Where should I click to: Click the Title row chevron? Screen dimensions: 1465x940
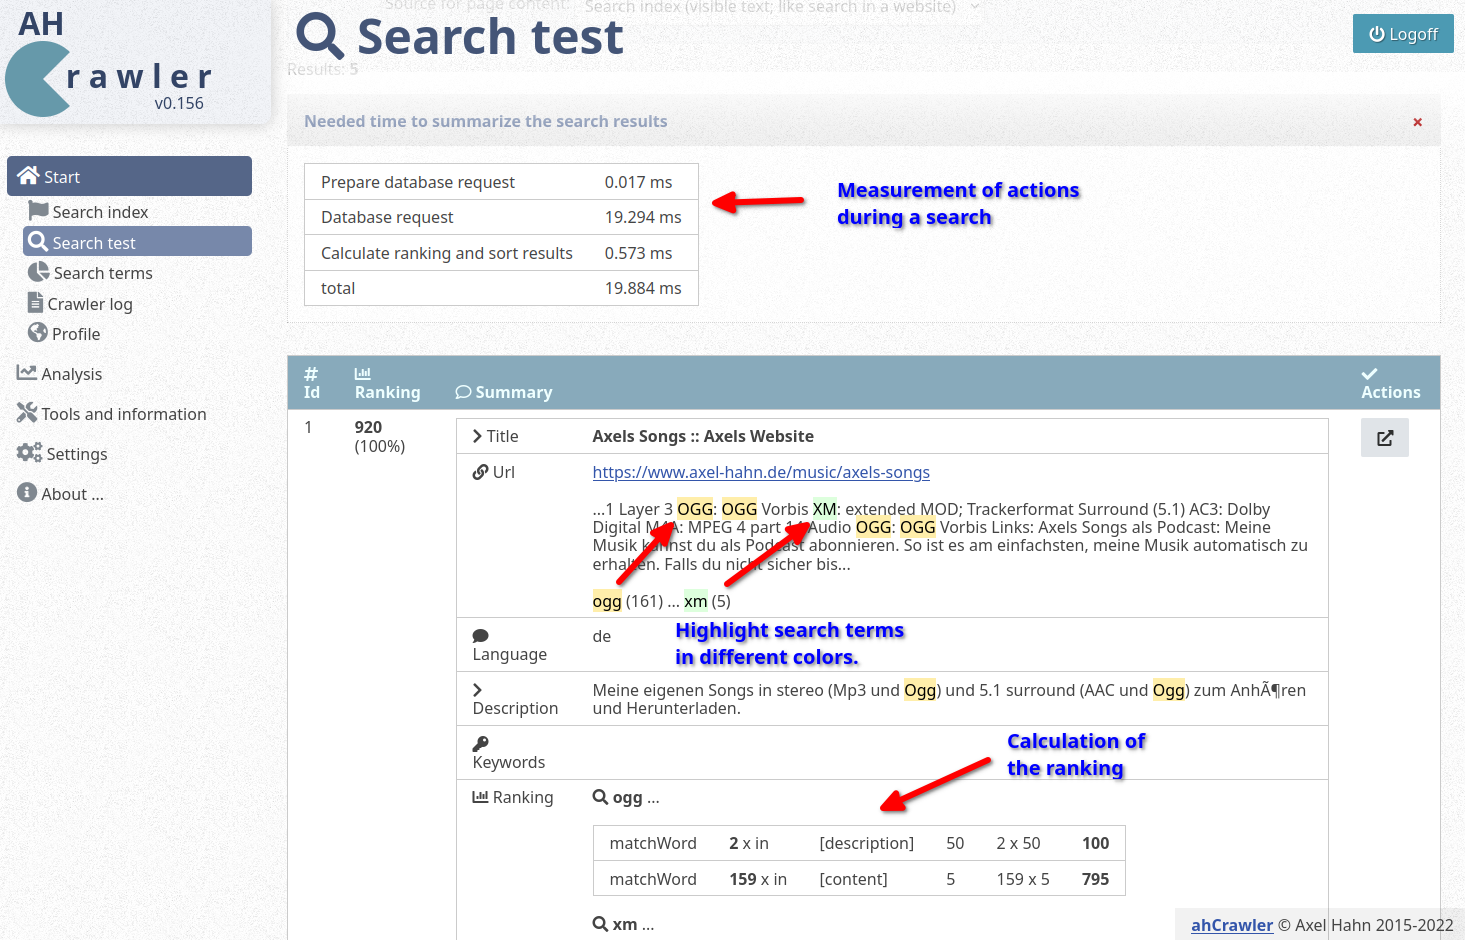pyautogui.click(x=478, y=436)
